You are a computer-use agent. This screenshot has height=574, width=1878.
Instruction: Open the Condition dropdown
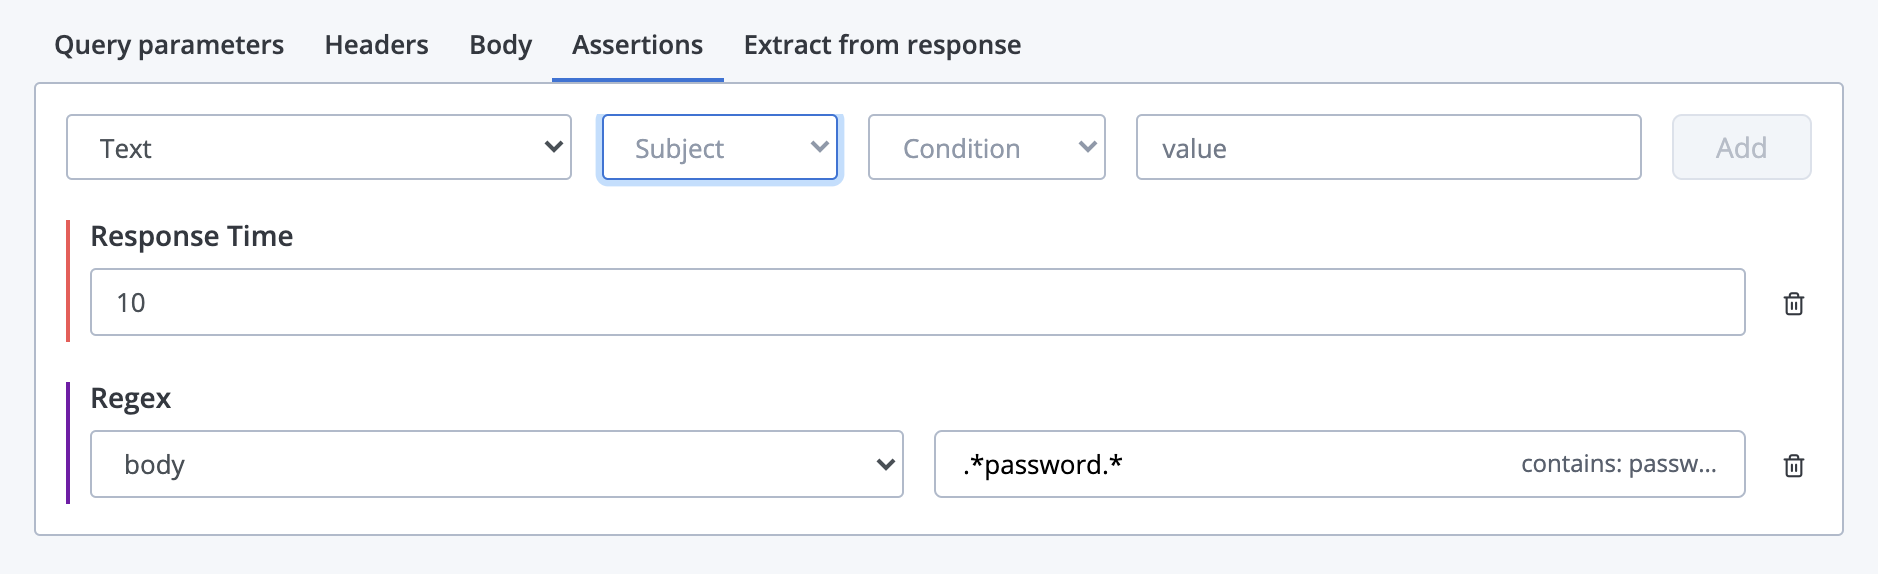pyautogui.click(x=986, y=148)
